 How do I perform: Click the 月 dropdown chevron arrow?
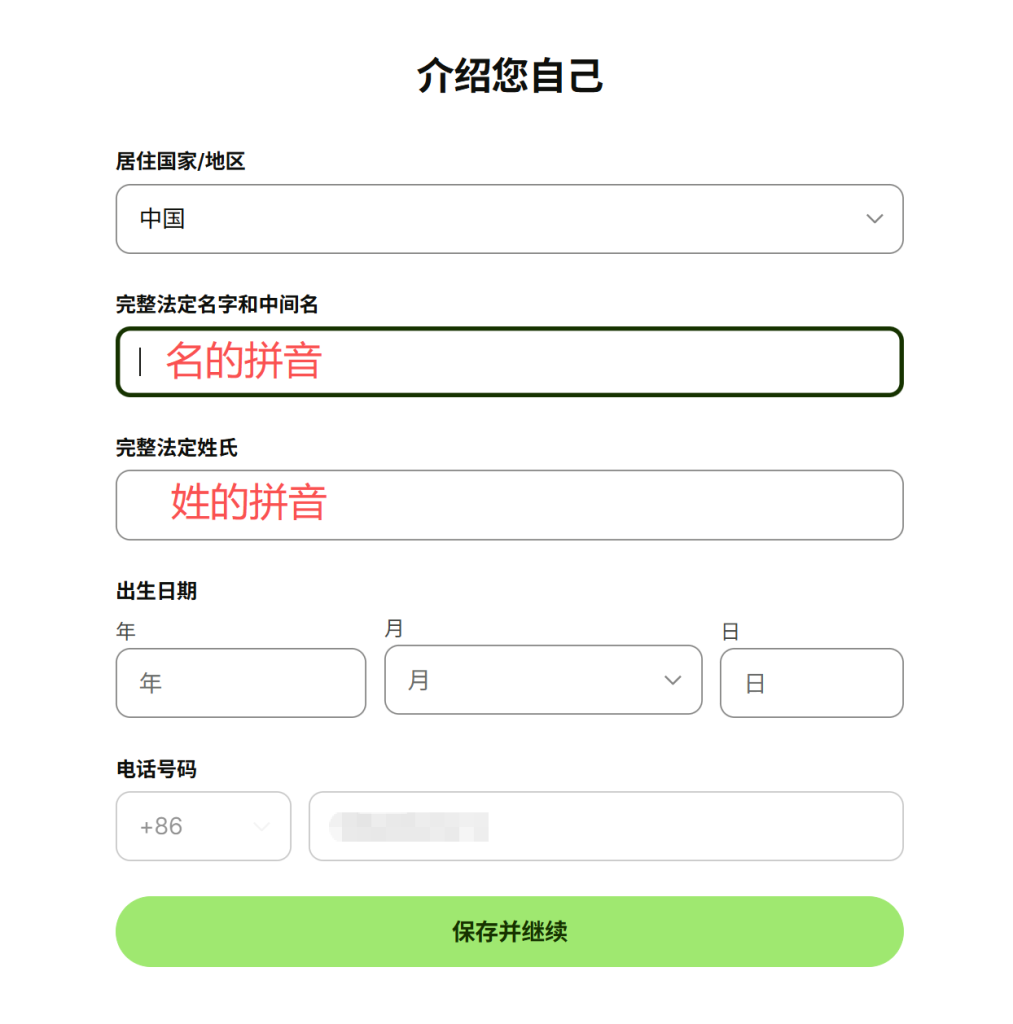(672, 680)
